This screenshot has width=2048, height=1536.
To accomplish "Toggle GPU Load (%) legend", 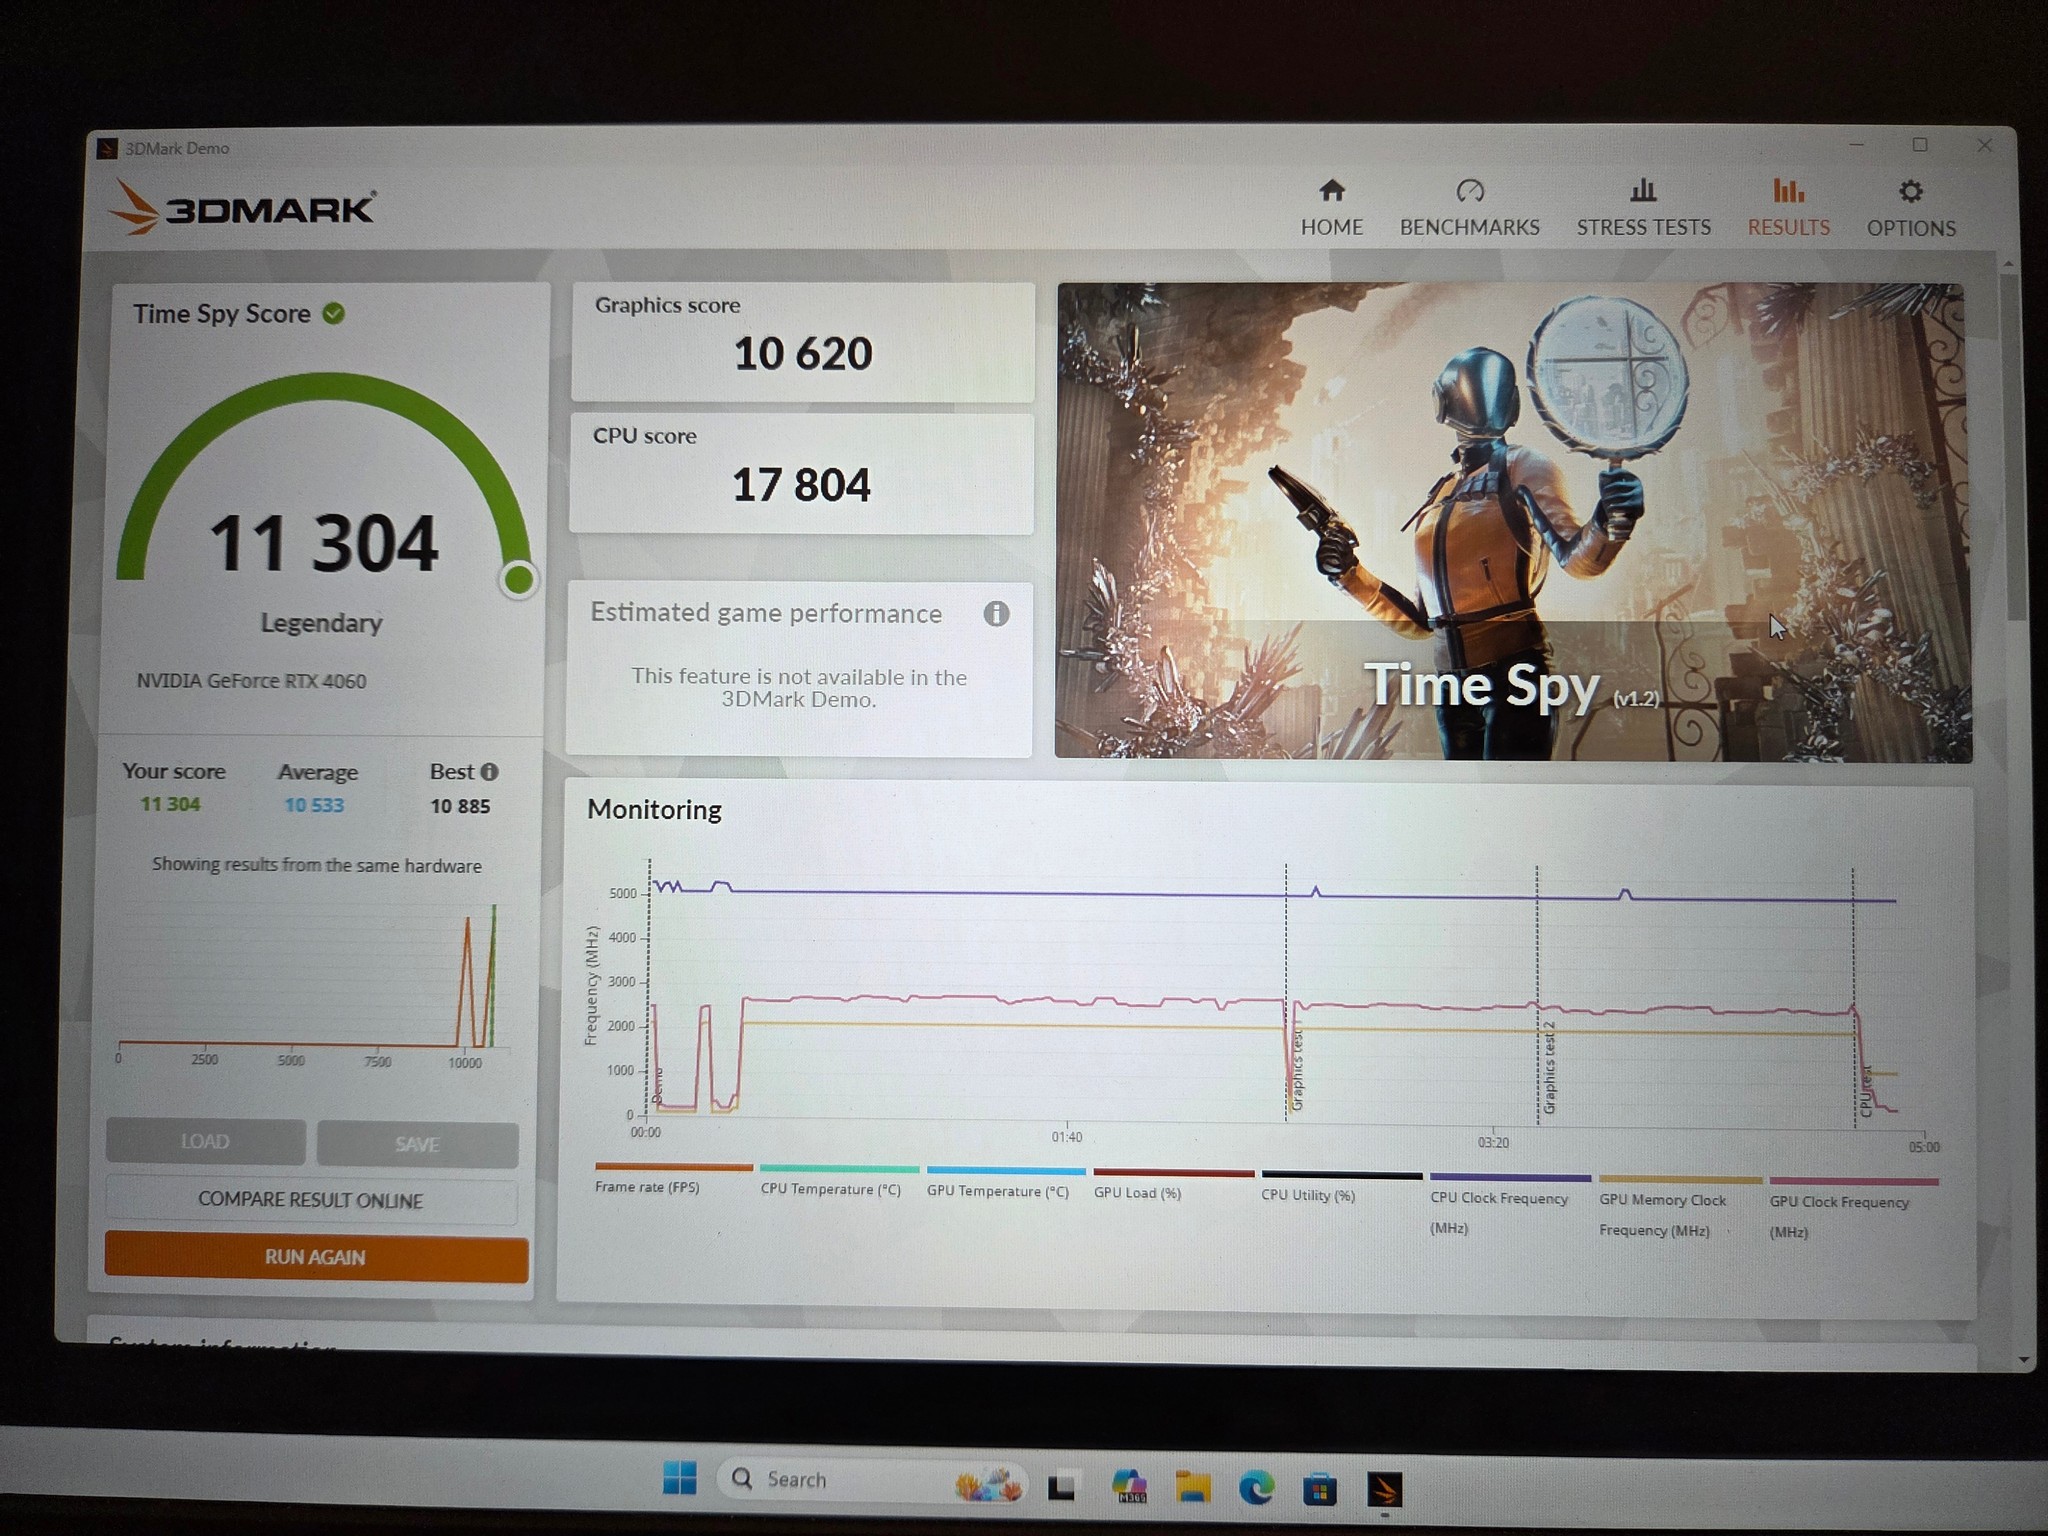I will tap(1172, 1185).
